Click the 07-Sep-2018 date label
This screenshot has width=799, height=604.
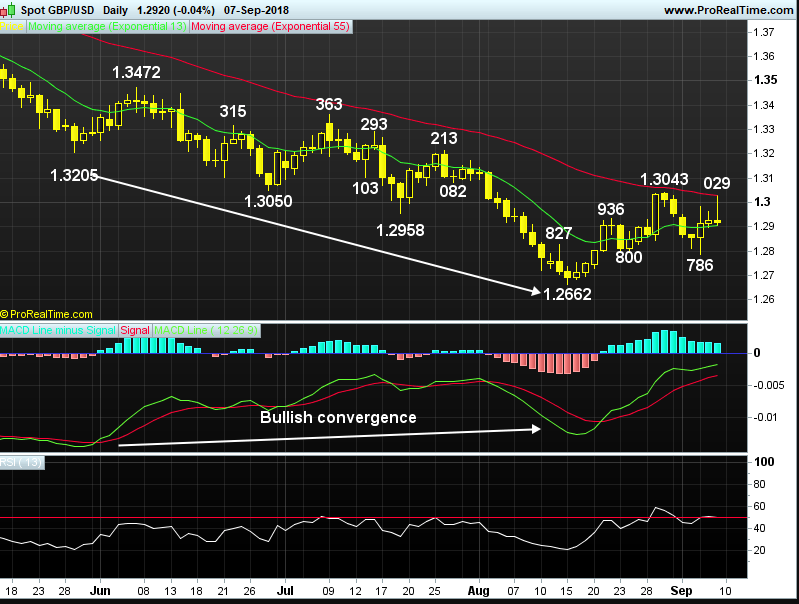pos(256,10)
